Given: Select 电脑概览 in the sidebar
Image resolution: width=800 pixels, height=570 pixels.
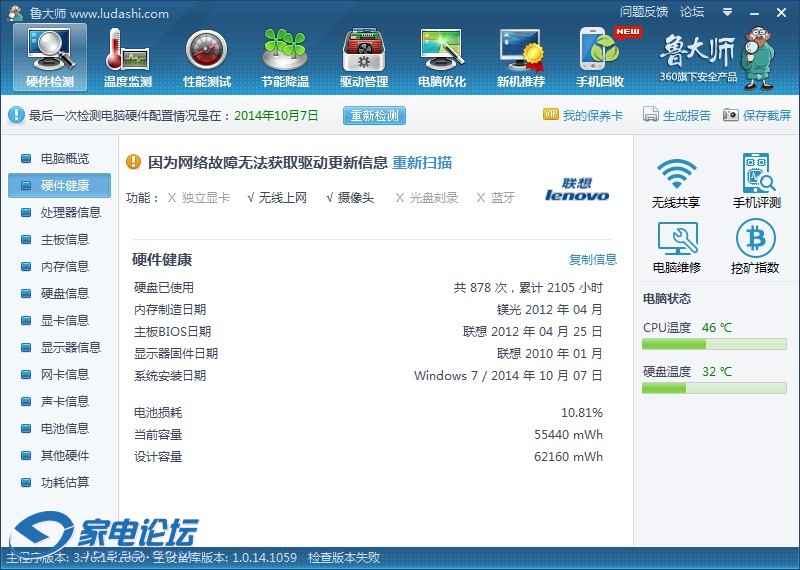Looking at the screenshot, I should pyautogui.click(x=64, y=158).
